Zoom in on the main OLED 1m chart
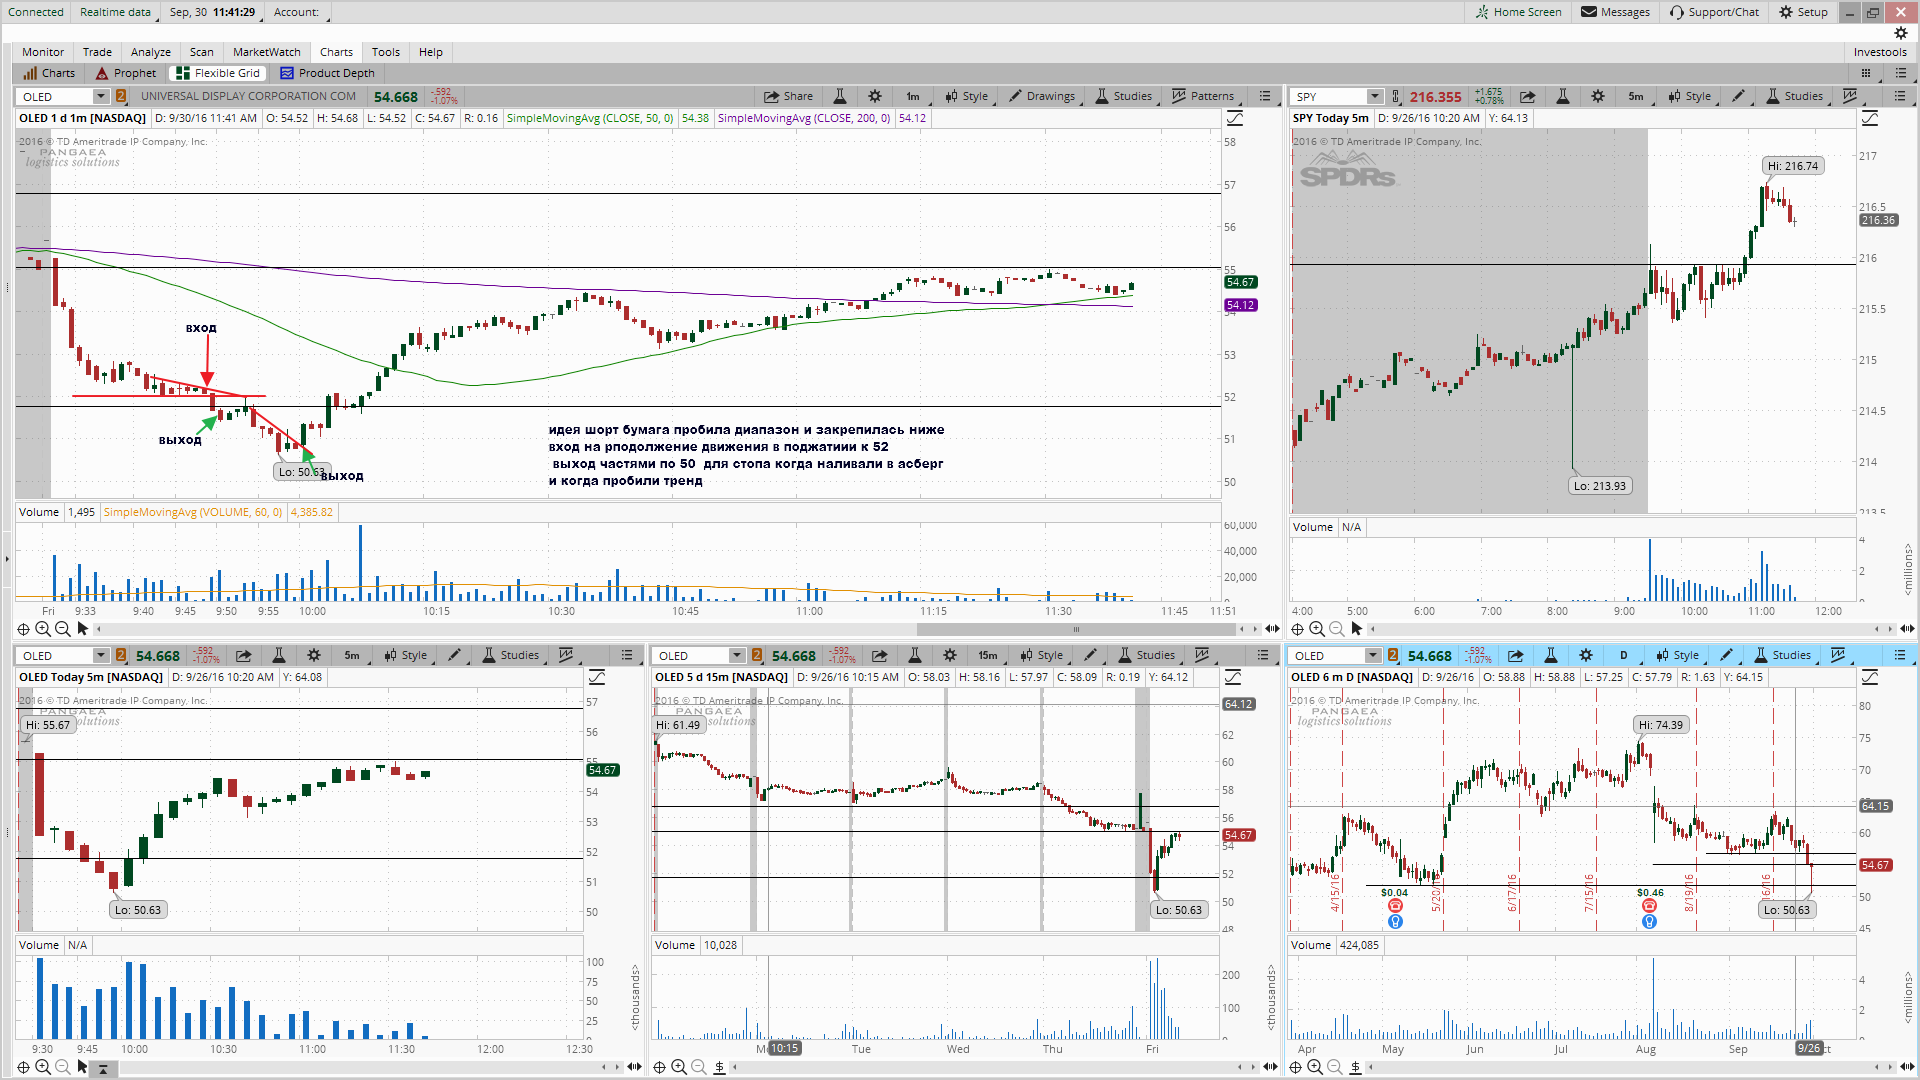Viewport: 1920px width, 1080px height. pos(43,629)
